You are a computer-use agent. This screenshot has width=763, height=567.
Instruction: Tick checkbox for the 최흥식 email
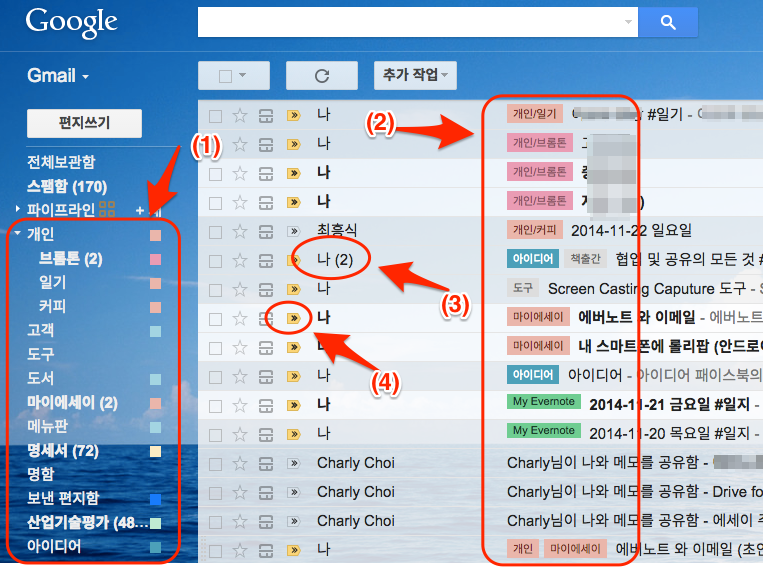pyautogui.click(x=216, y=232)
